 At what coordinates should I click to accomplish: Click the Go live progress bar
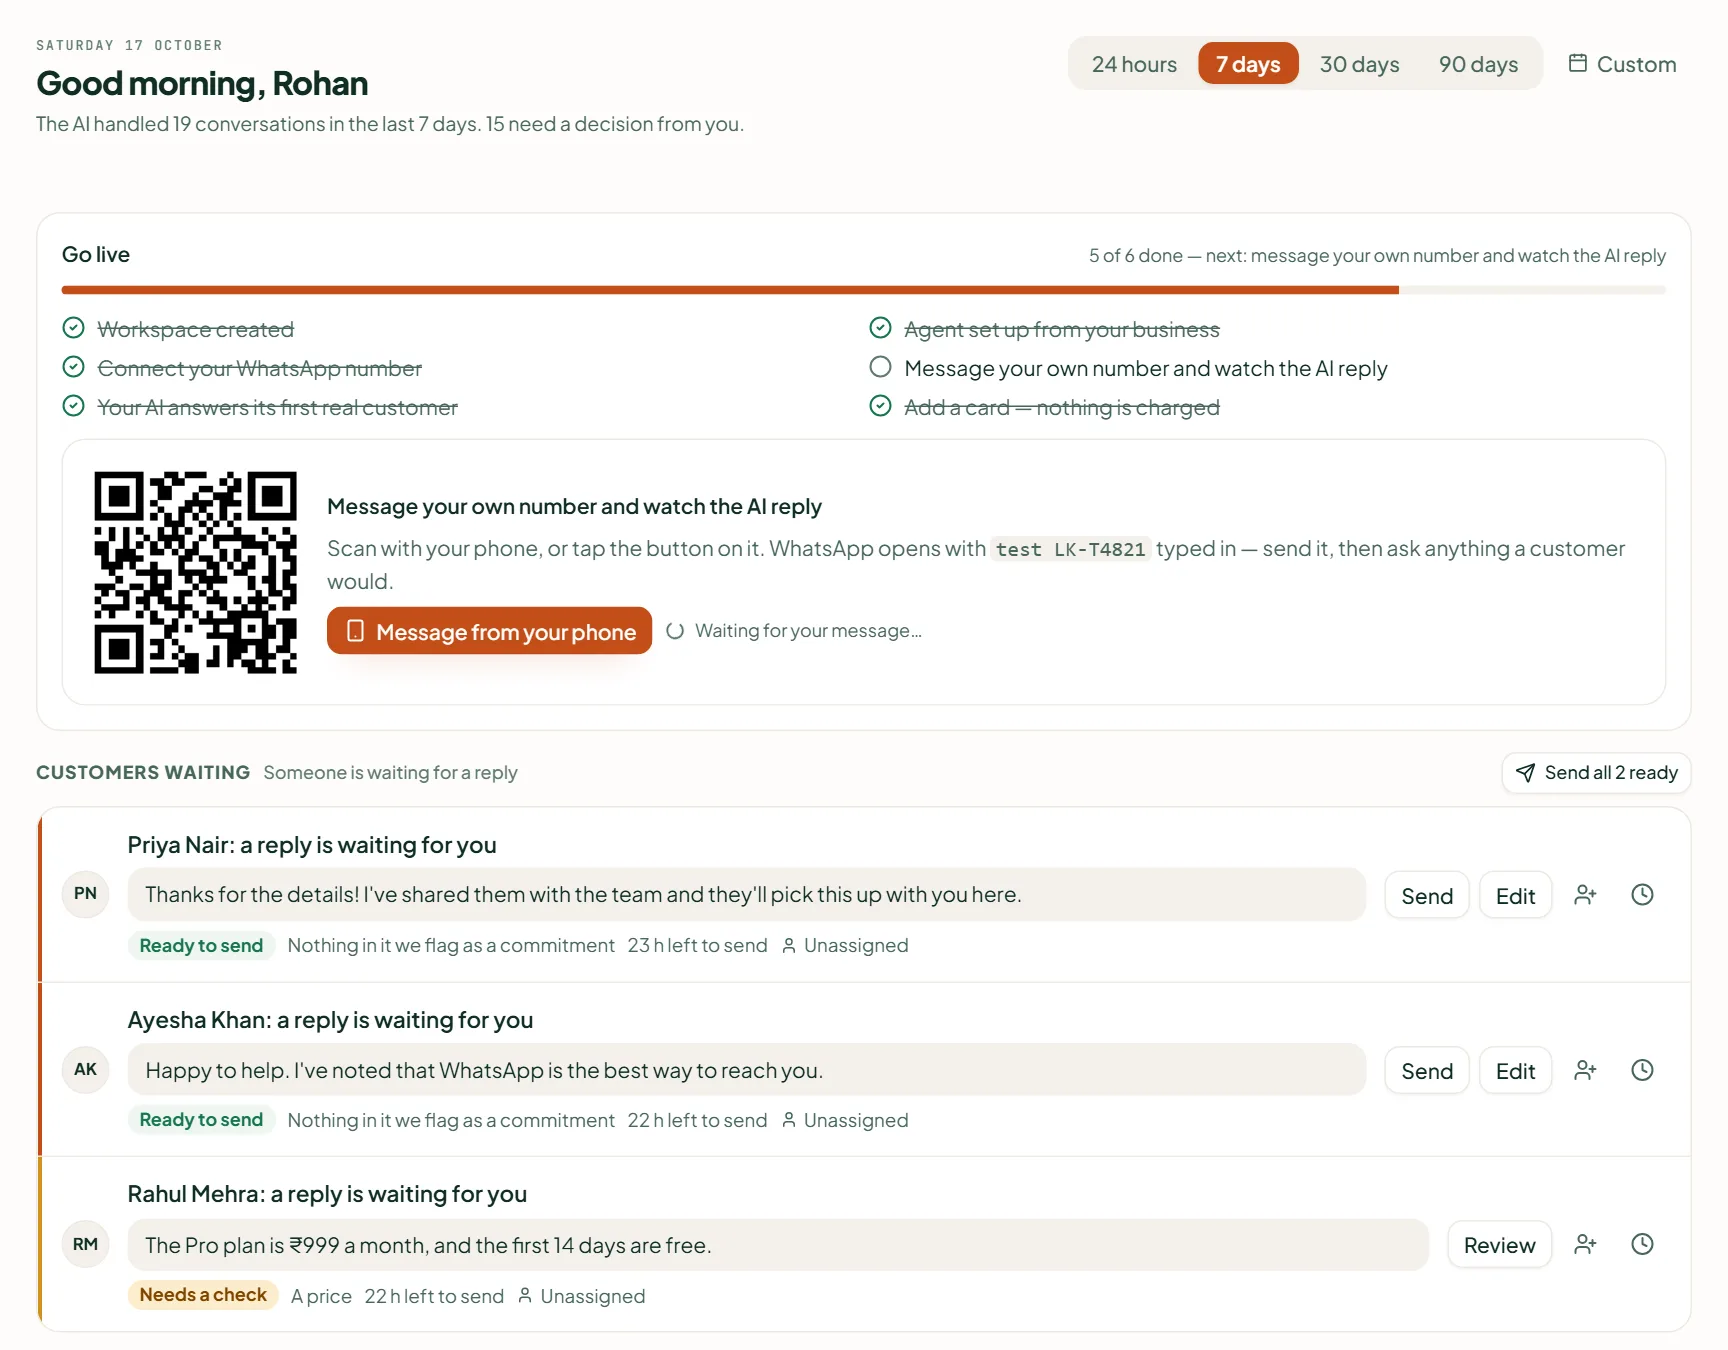(x=864, y=290)
